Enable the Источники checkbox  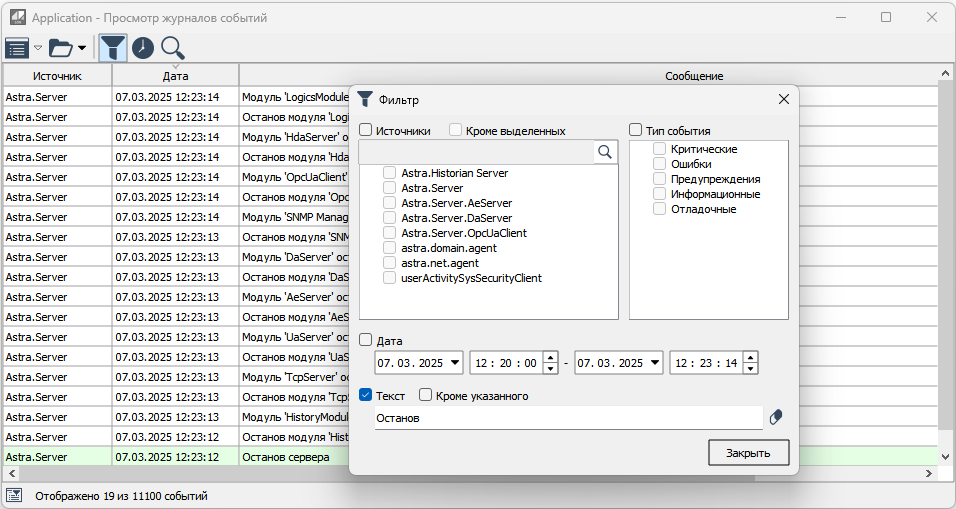click(x=366, y=130)
